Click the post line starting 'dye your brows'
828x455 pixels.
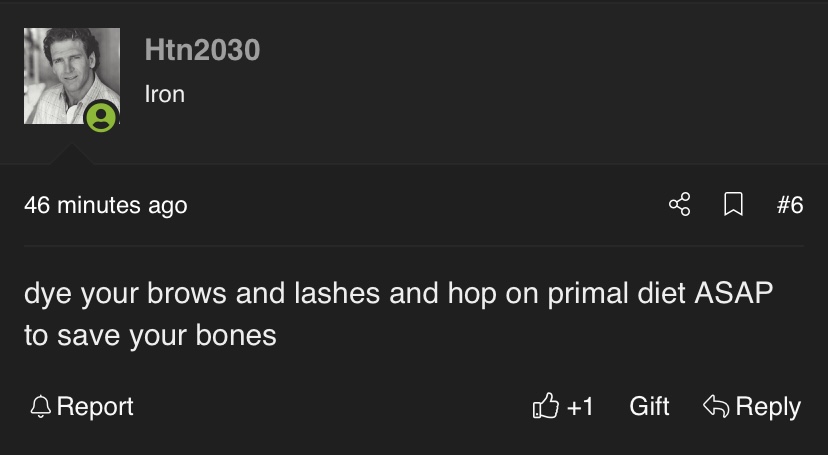click(399, 295)
